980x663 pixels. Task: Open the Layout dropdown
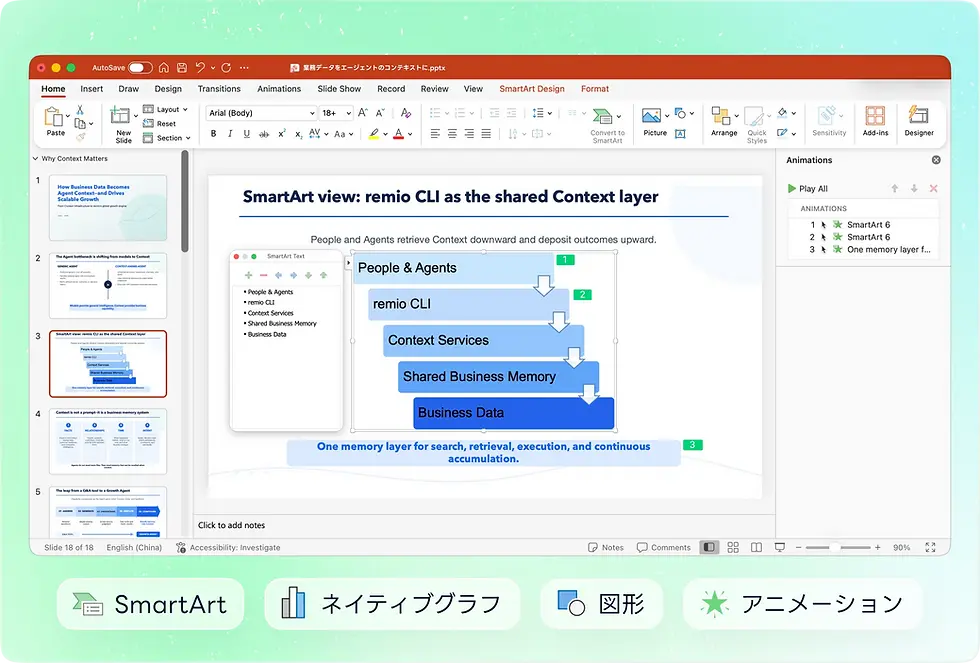point(166,109)
